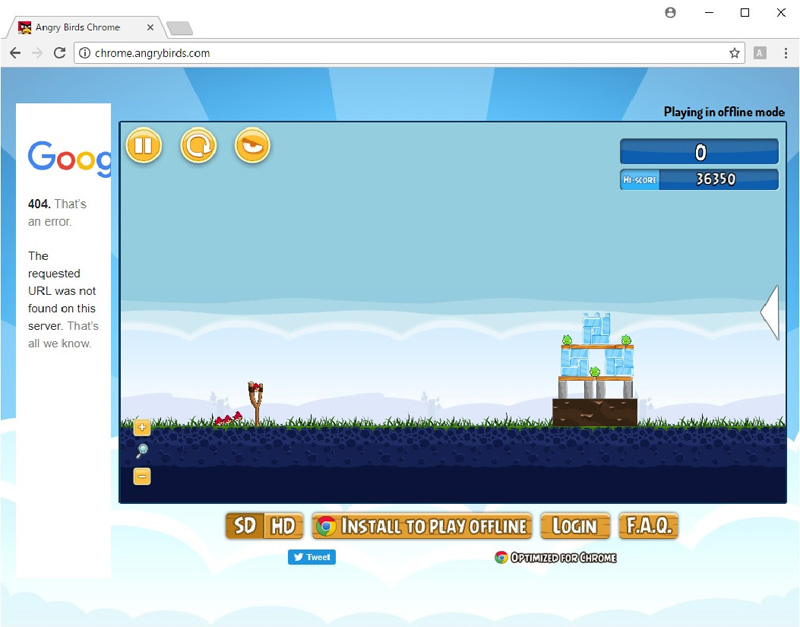Image resolution: width=800 pixels, height=627 pixels.
Task: Click the 404. That's an error text
Action: coord(57,213)
